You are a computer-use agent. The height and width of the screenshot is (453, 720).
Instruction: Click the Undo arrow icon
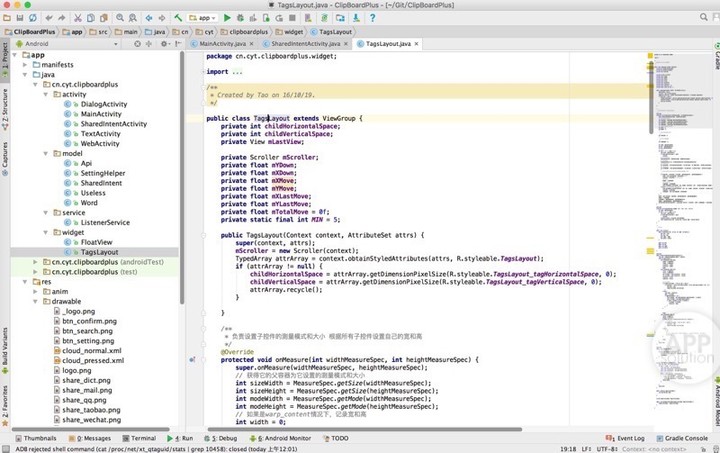[x=49, y=18]
